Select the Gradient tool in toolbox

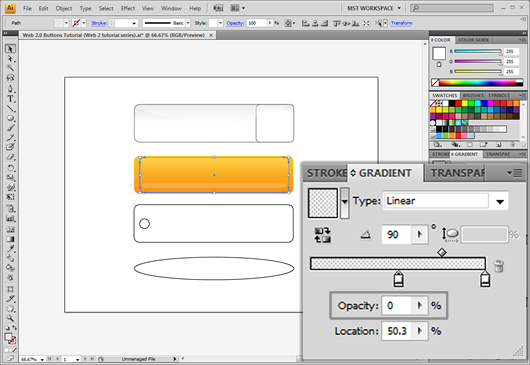(x=10, y=239)
